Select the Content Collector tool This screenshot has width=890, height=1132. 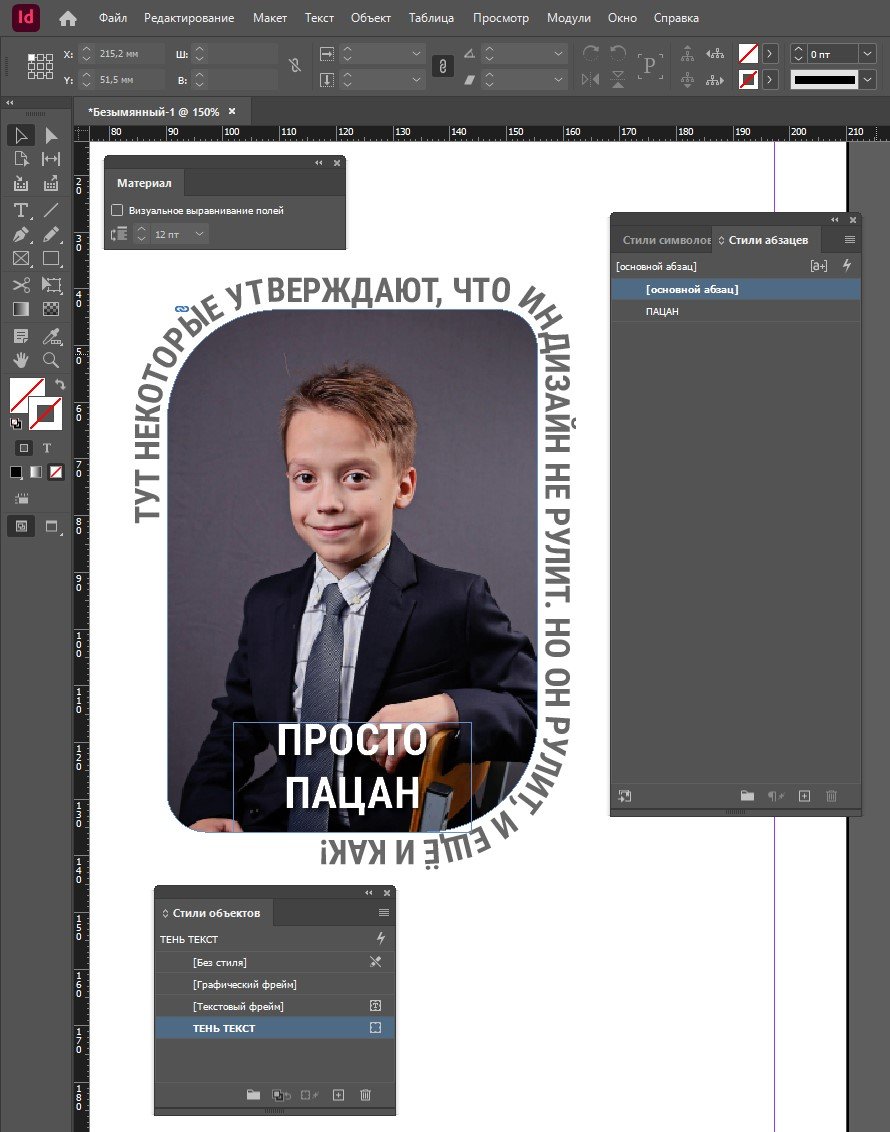(x=21, y=183)
